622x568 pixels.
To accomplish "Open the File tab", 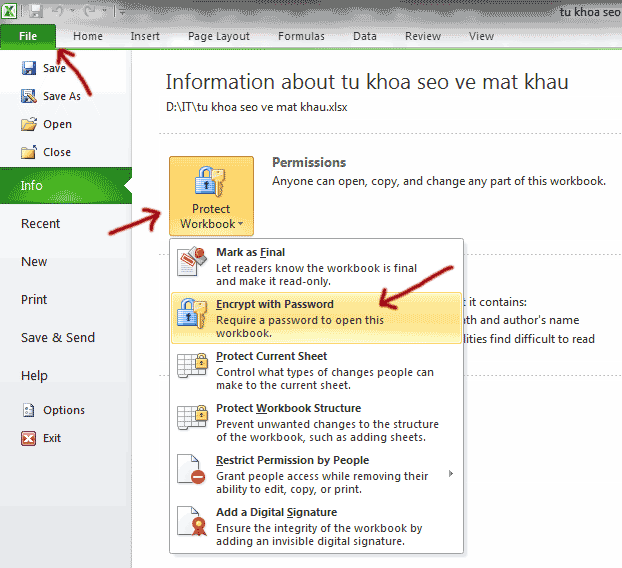I will click(28, 36).
